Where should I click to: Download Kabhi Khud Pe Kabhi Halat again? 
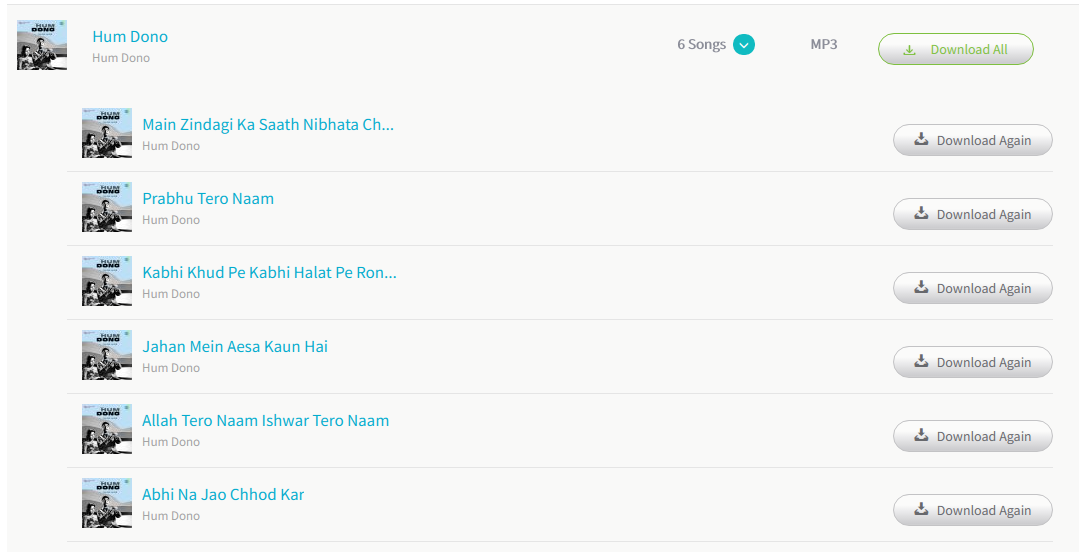(972, 288)
